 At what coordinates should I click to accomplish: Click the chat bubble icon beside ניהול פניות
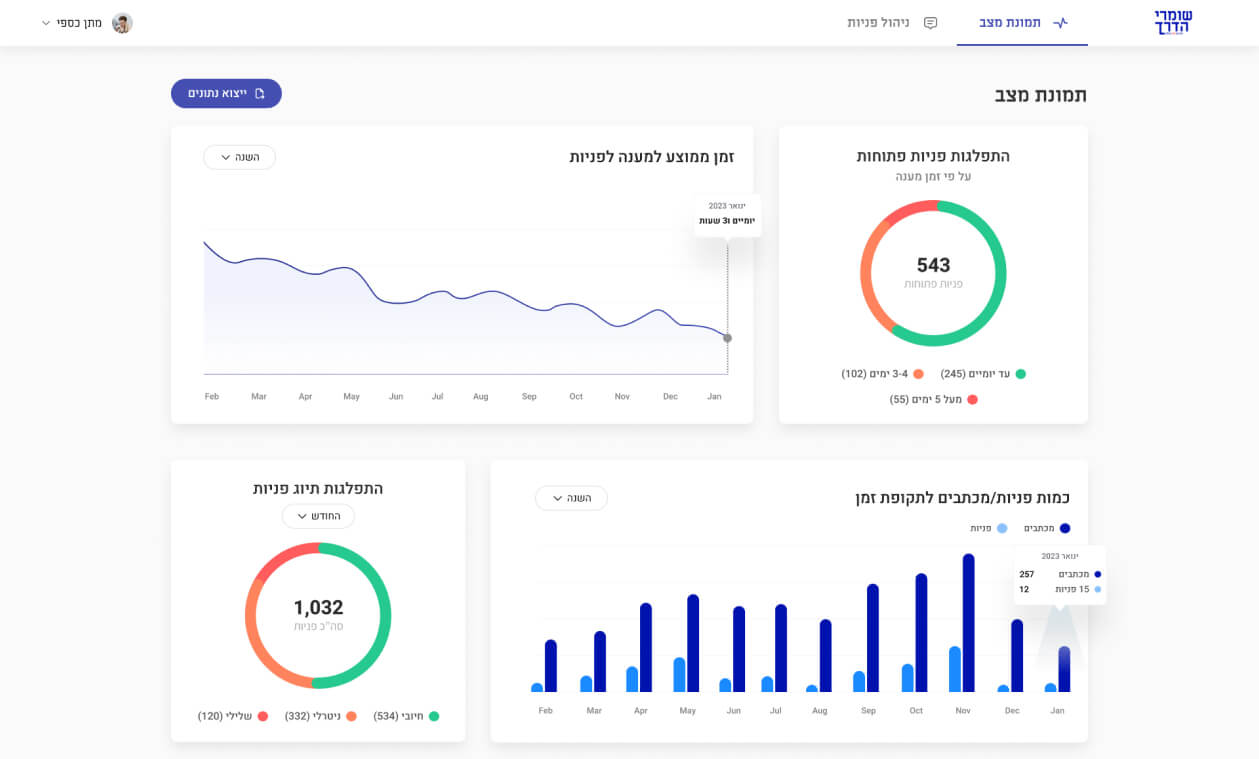click(930, 23)
